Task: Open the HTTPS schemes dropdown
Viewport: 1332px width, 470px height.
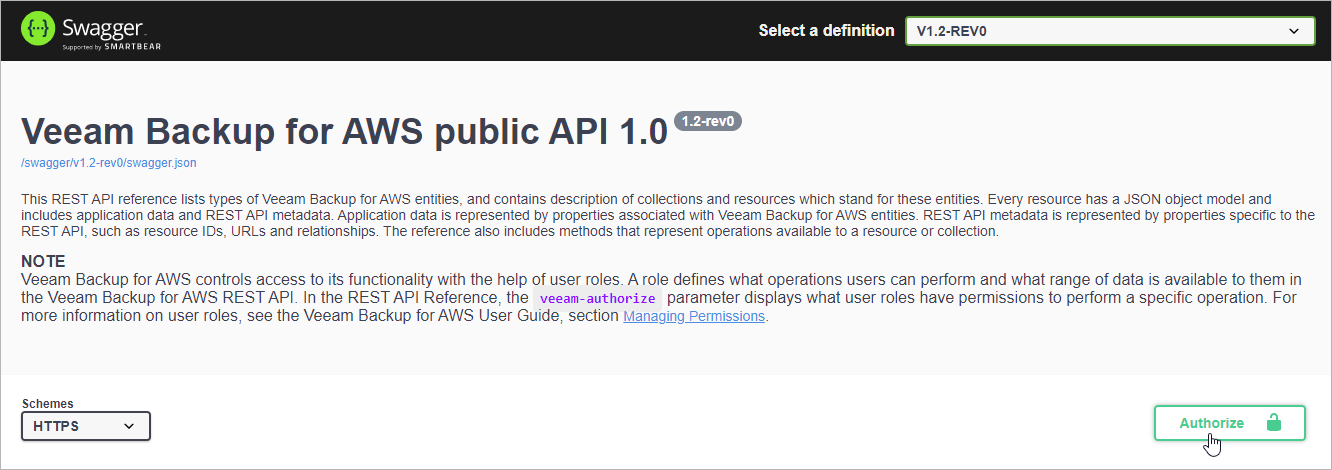Action: pyautogui.click(x=85, y=426)
